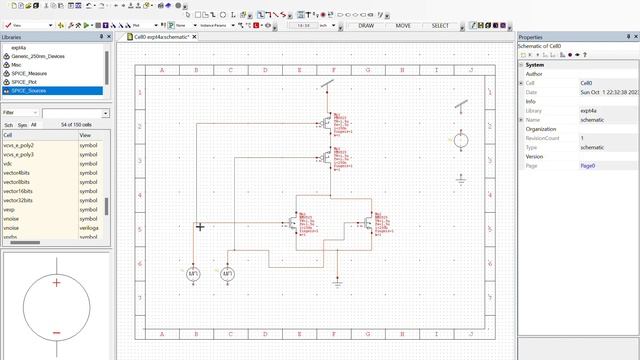Expand the Name property row

click(521, 120)
